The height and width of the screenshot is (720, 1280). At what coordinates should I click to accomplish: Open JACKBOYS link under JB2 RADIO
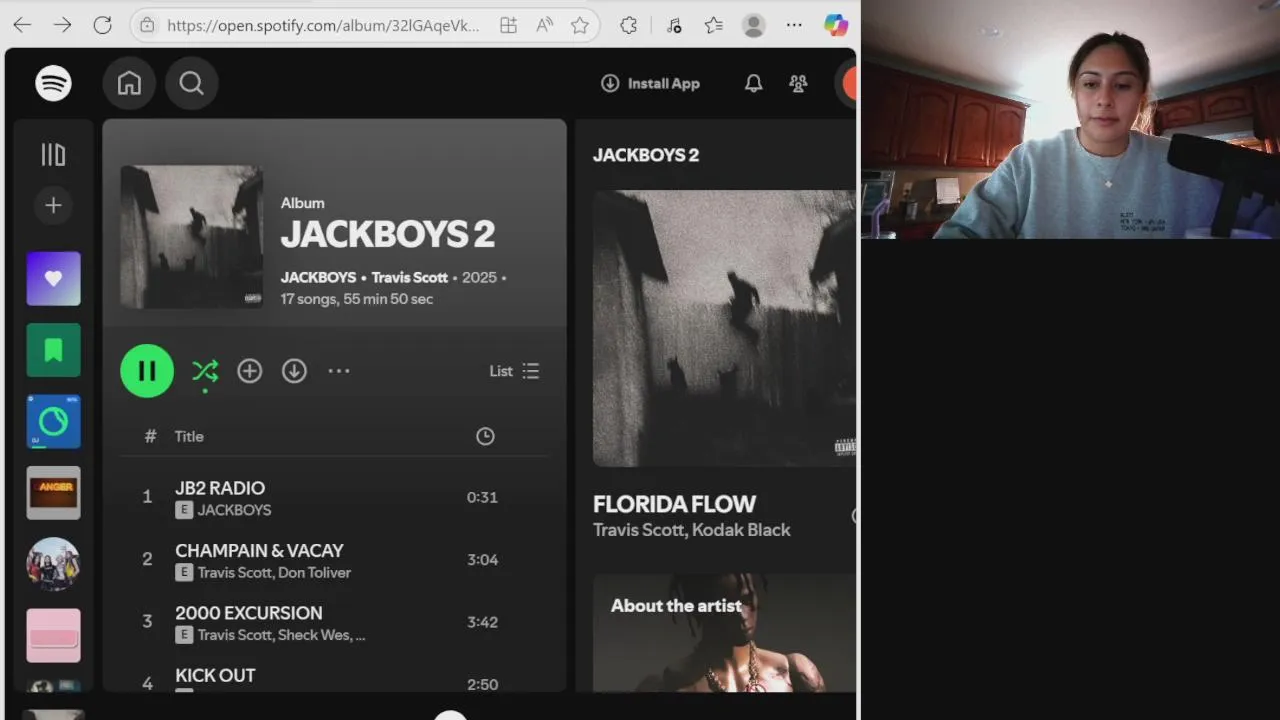[234, 510]
